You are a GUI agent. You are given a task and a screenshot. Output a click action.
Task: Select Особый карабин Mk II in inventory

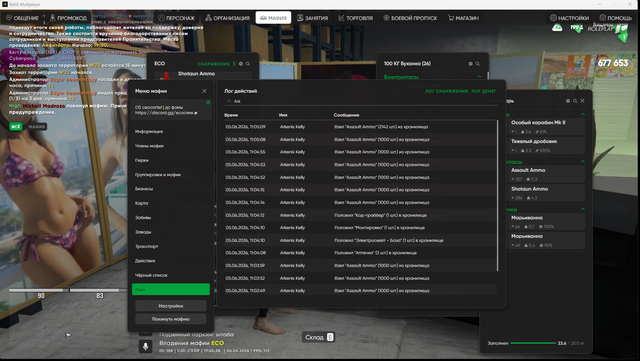pos(546,127)
